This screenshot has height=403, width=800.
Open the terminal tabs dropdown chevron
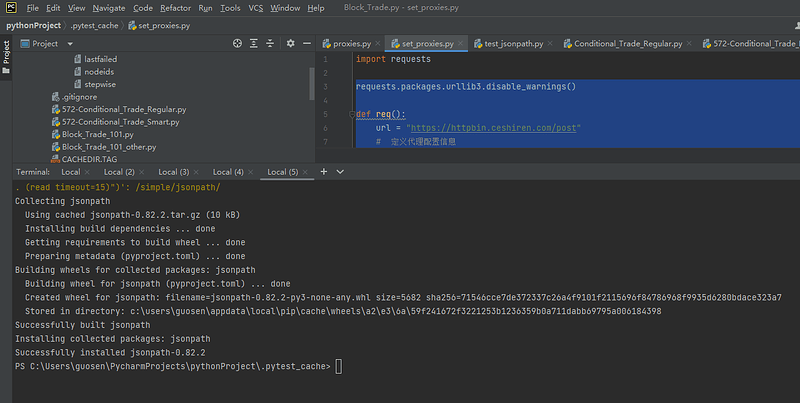(340, 171)
